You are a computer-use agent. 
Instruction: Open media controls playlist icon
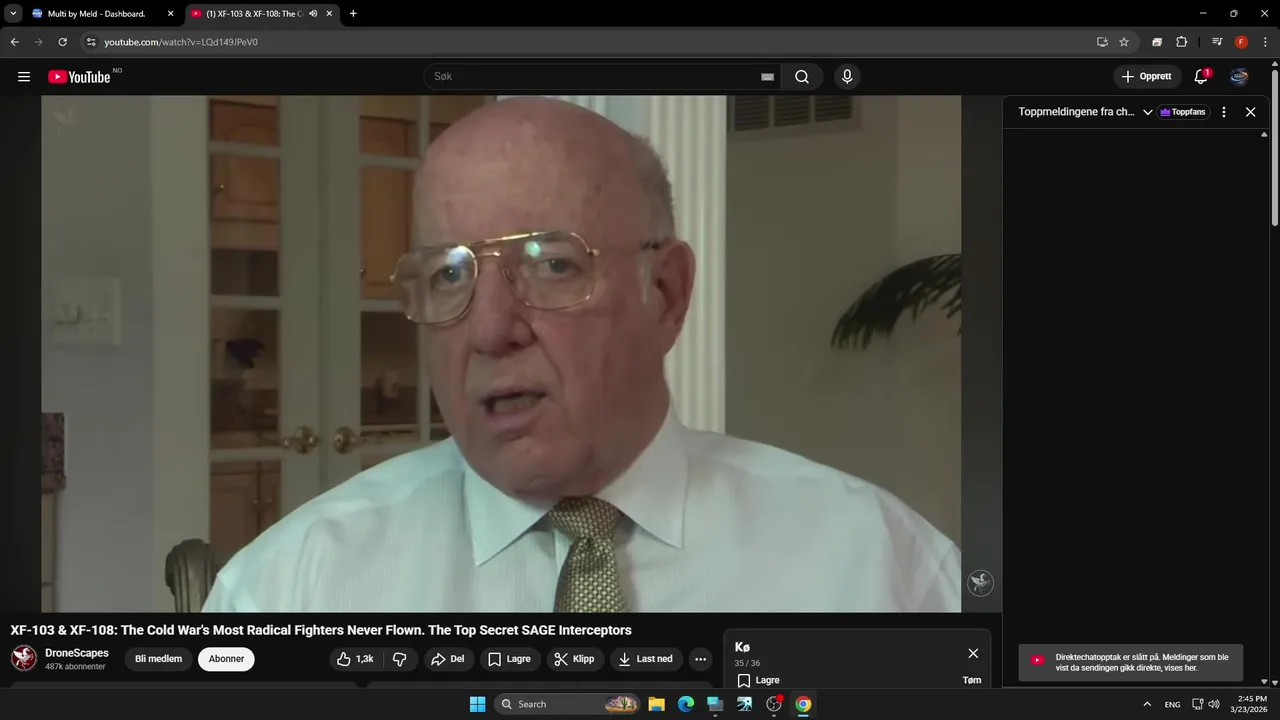1217,42
